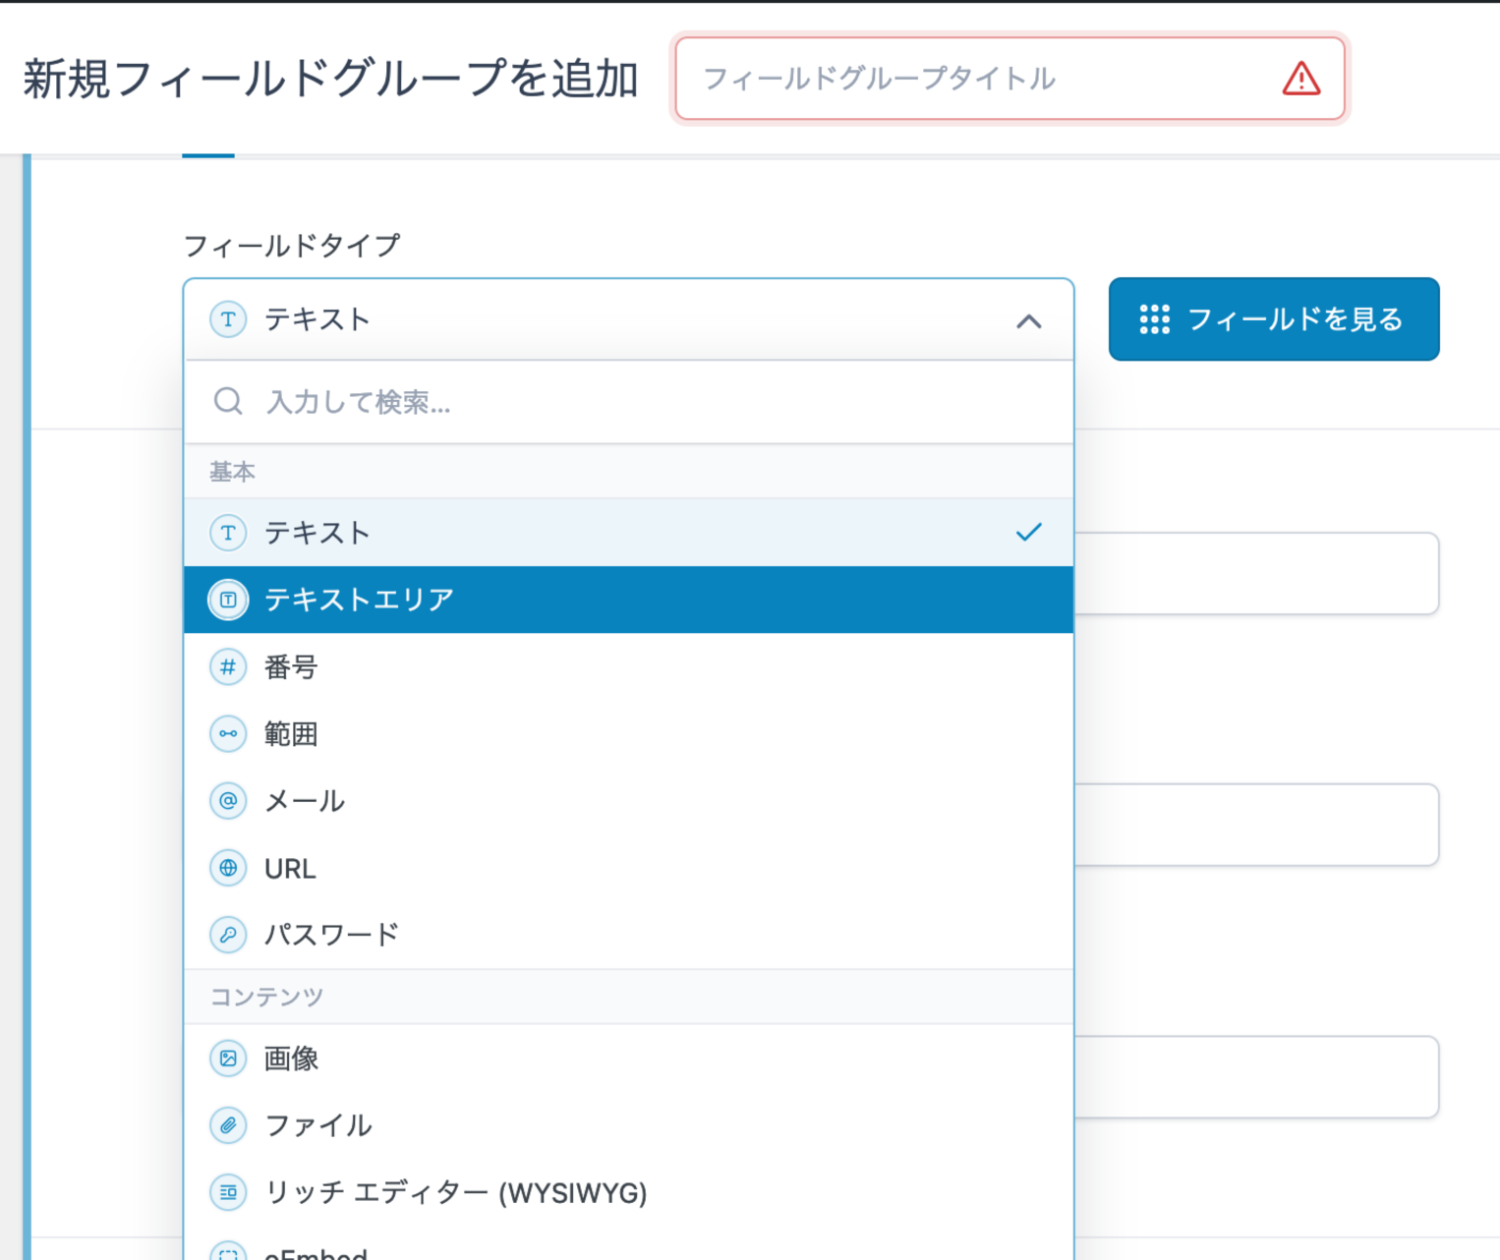Collapse the field type dropdown chevron
The height and width of the screenshot is (1260, 1500).
click(1028, 321)
